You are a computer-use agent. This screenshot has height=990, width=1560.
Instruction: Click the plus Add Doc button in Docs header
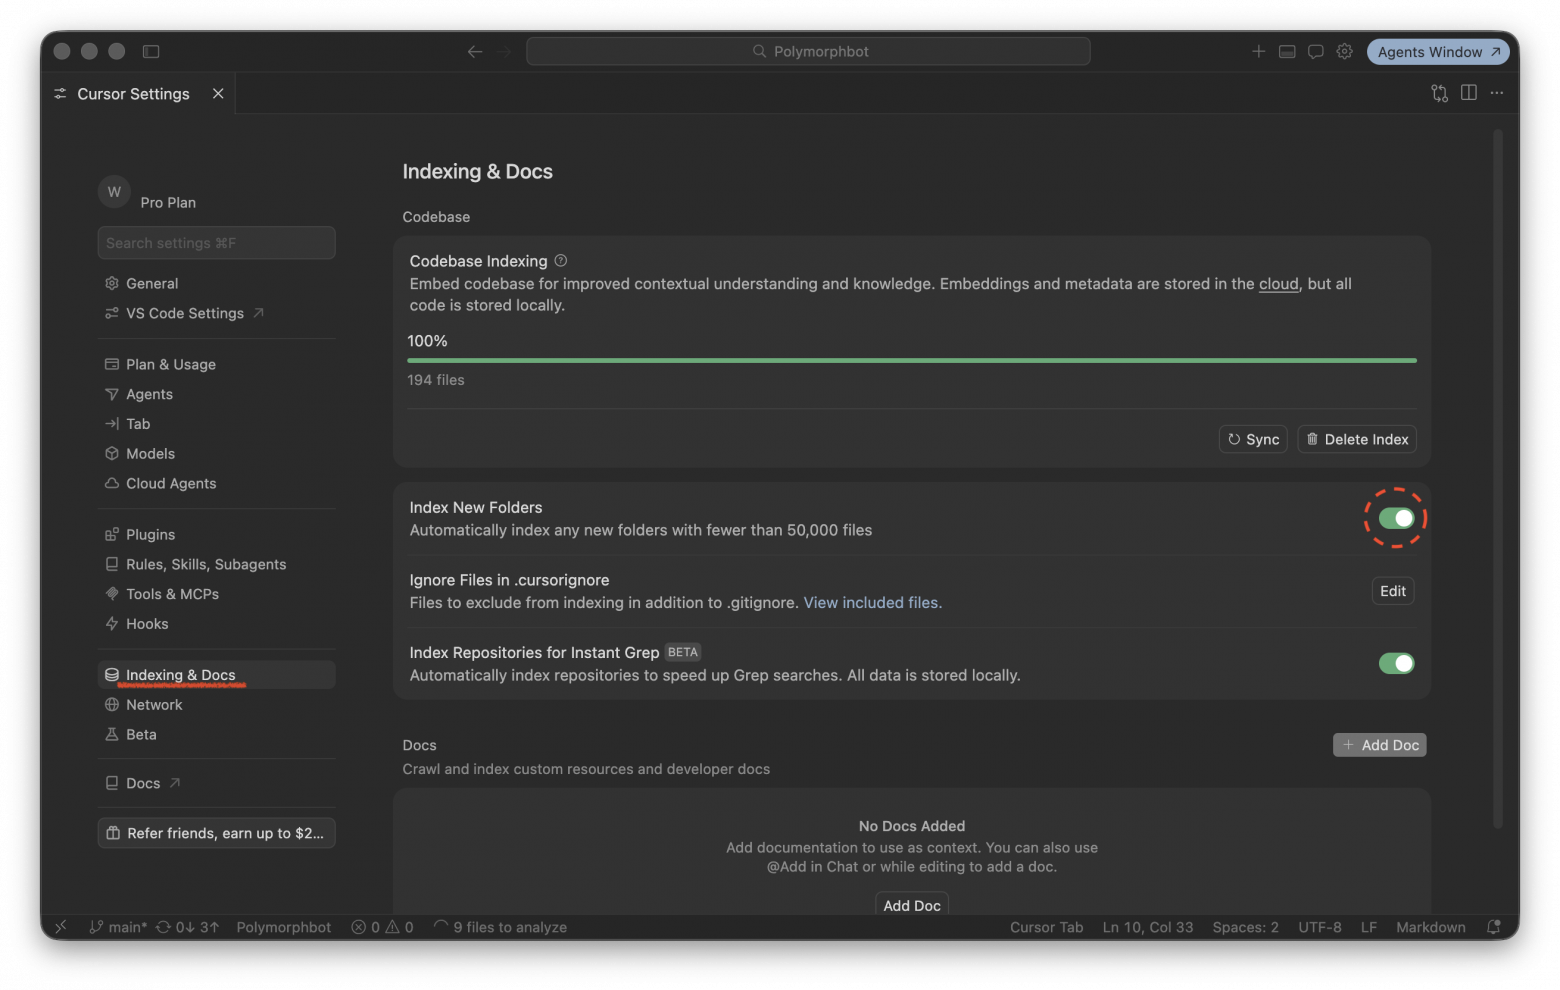coord(1380,745)
